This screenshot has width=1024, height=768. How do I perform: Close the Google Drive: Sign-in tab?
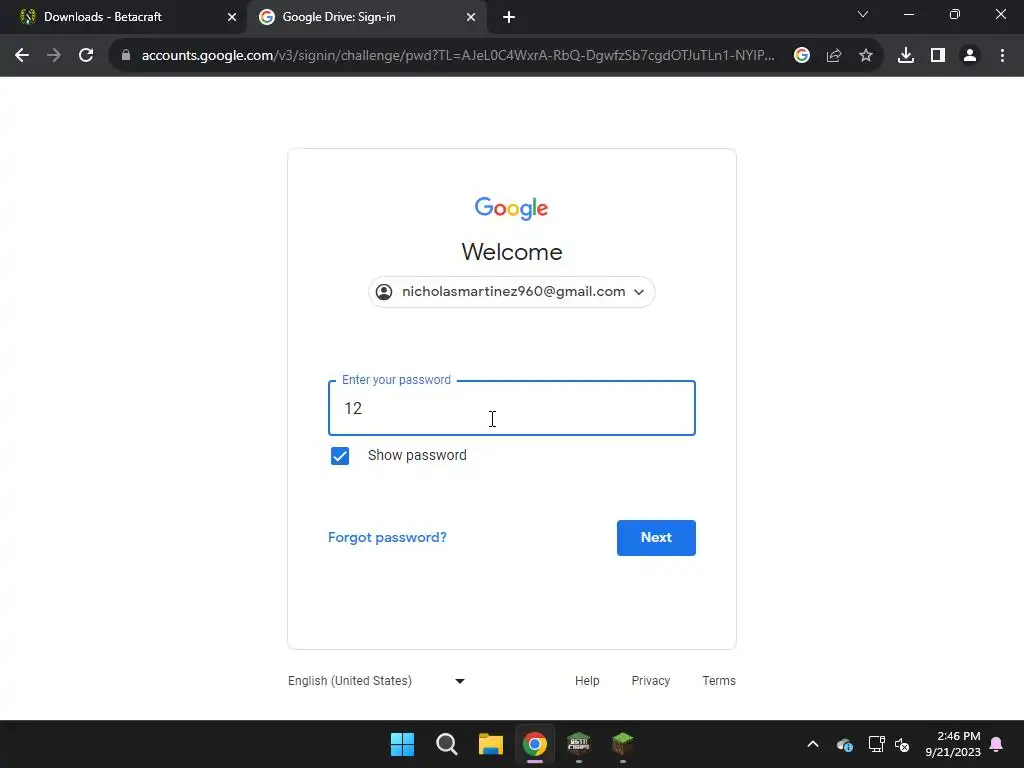point(471,17)
